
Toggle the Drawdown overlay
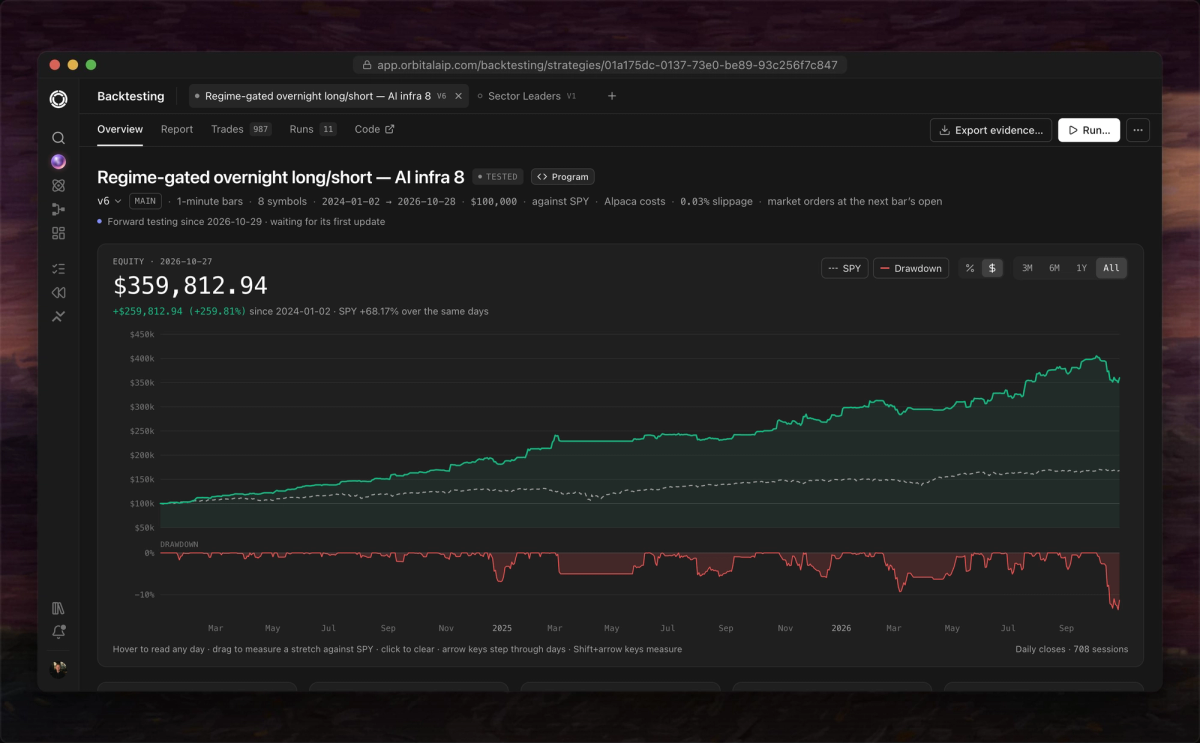[x=911, y=268]
